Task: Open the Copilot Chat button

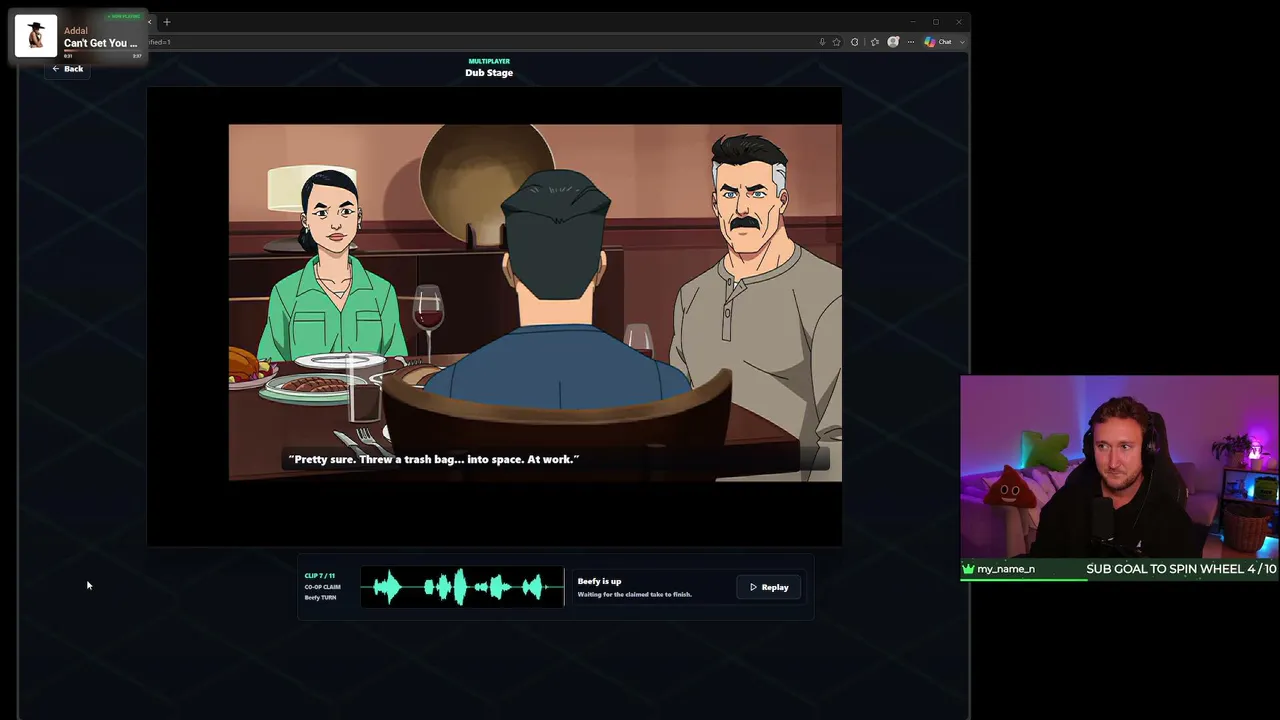Action: (938, 42)
